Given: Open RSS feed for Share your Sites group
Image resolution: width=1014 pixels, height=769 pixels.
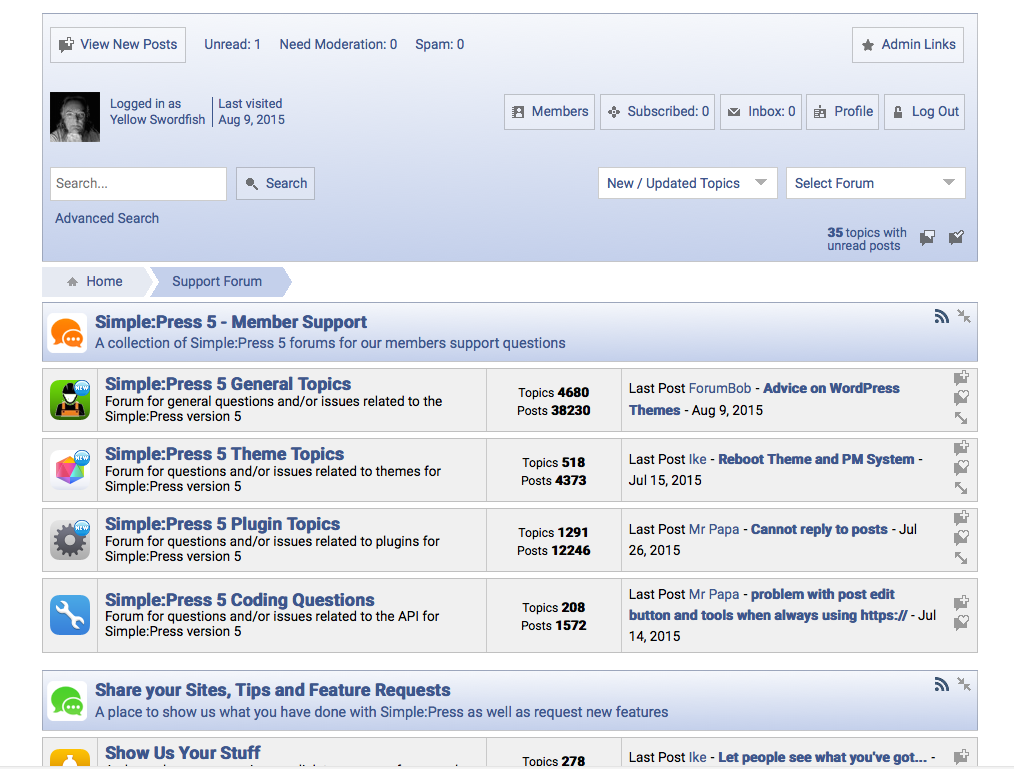Looking at the screenshot, I should 941,685.
